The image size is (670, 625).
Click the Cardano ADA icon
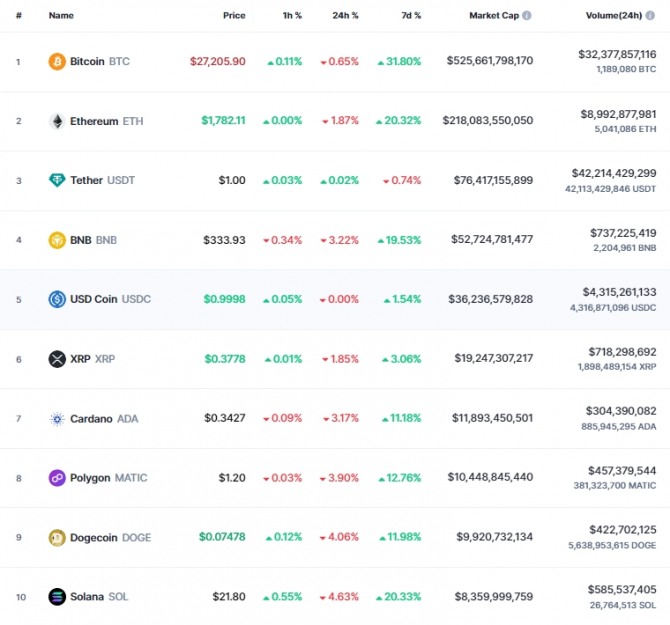pos(57,419)
